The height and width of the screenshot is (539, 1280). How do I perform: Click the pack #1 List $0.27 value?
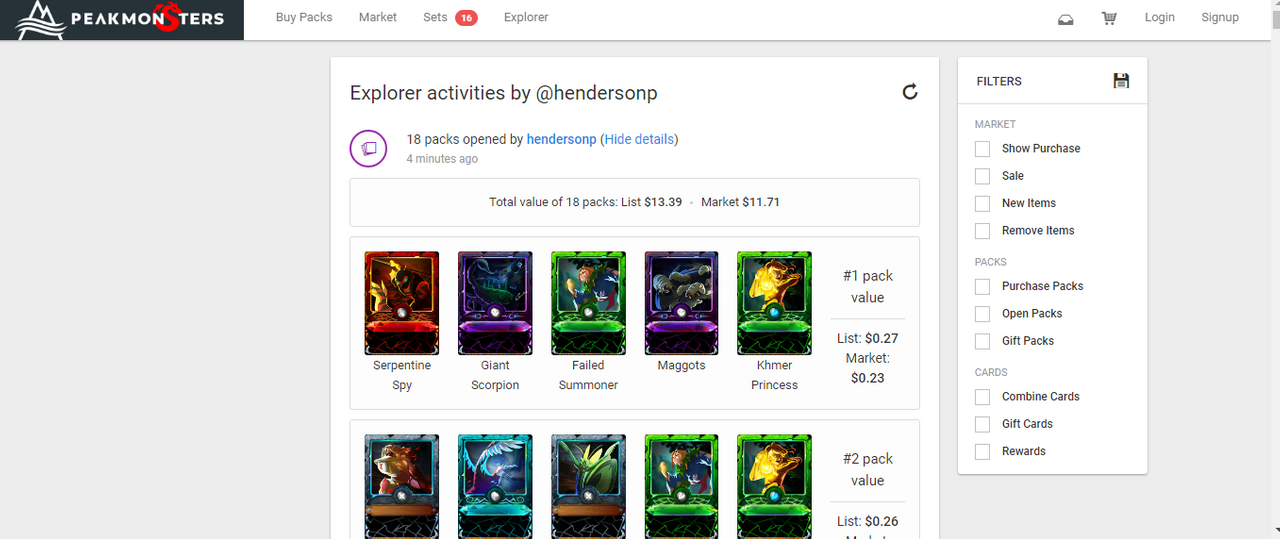click(x=868, y=338)
